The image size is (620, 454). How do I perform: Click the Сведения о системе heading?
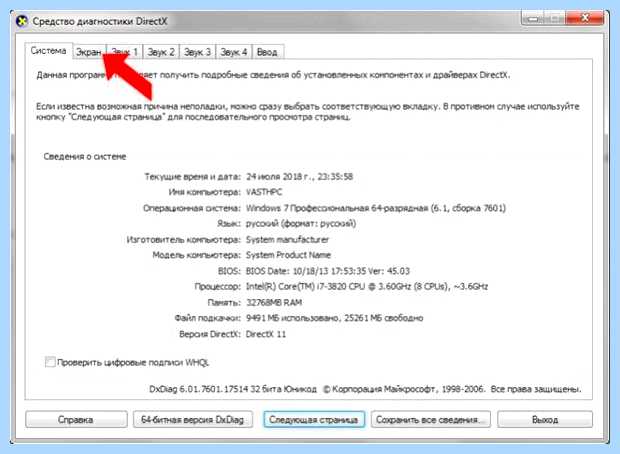(x=85, y=157)
